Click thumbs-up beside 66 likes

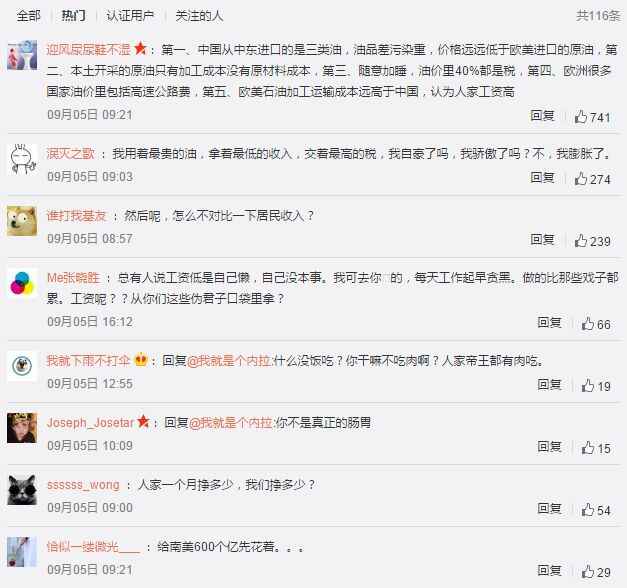click(x=588, y=324)
